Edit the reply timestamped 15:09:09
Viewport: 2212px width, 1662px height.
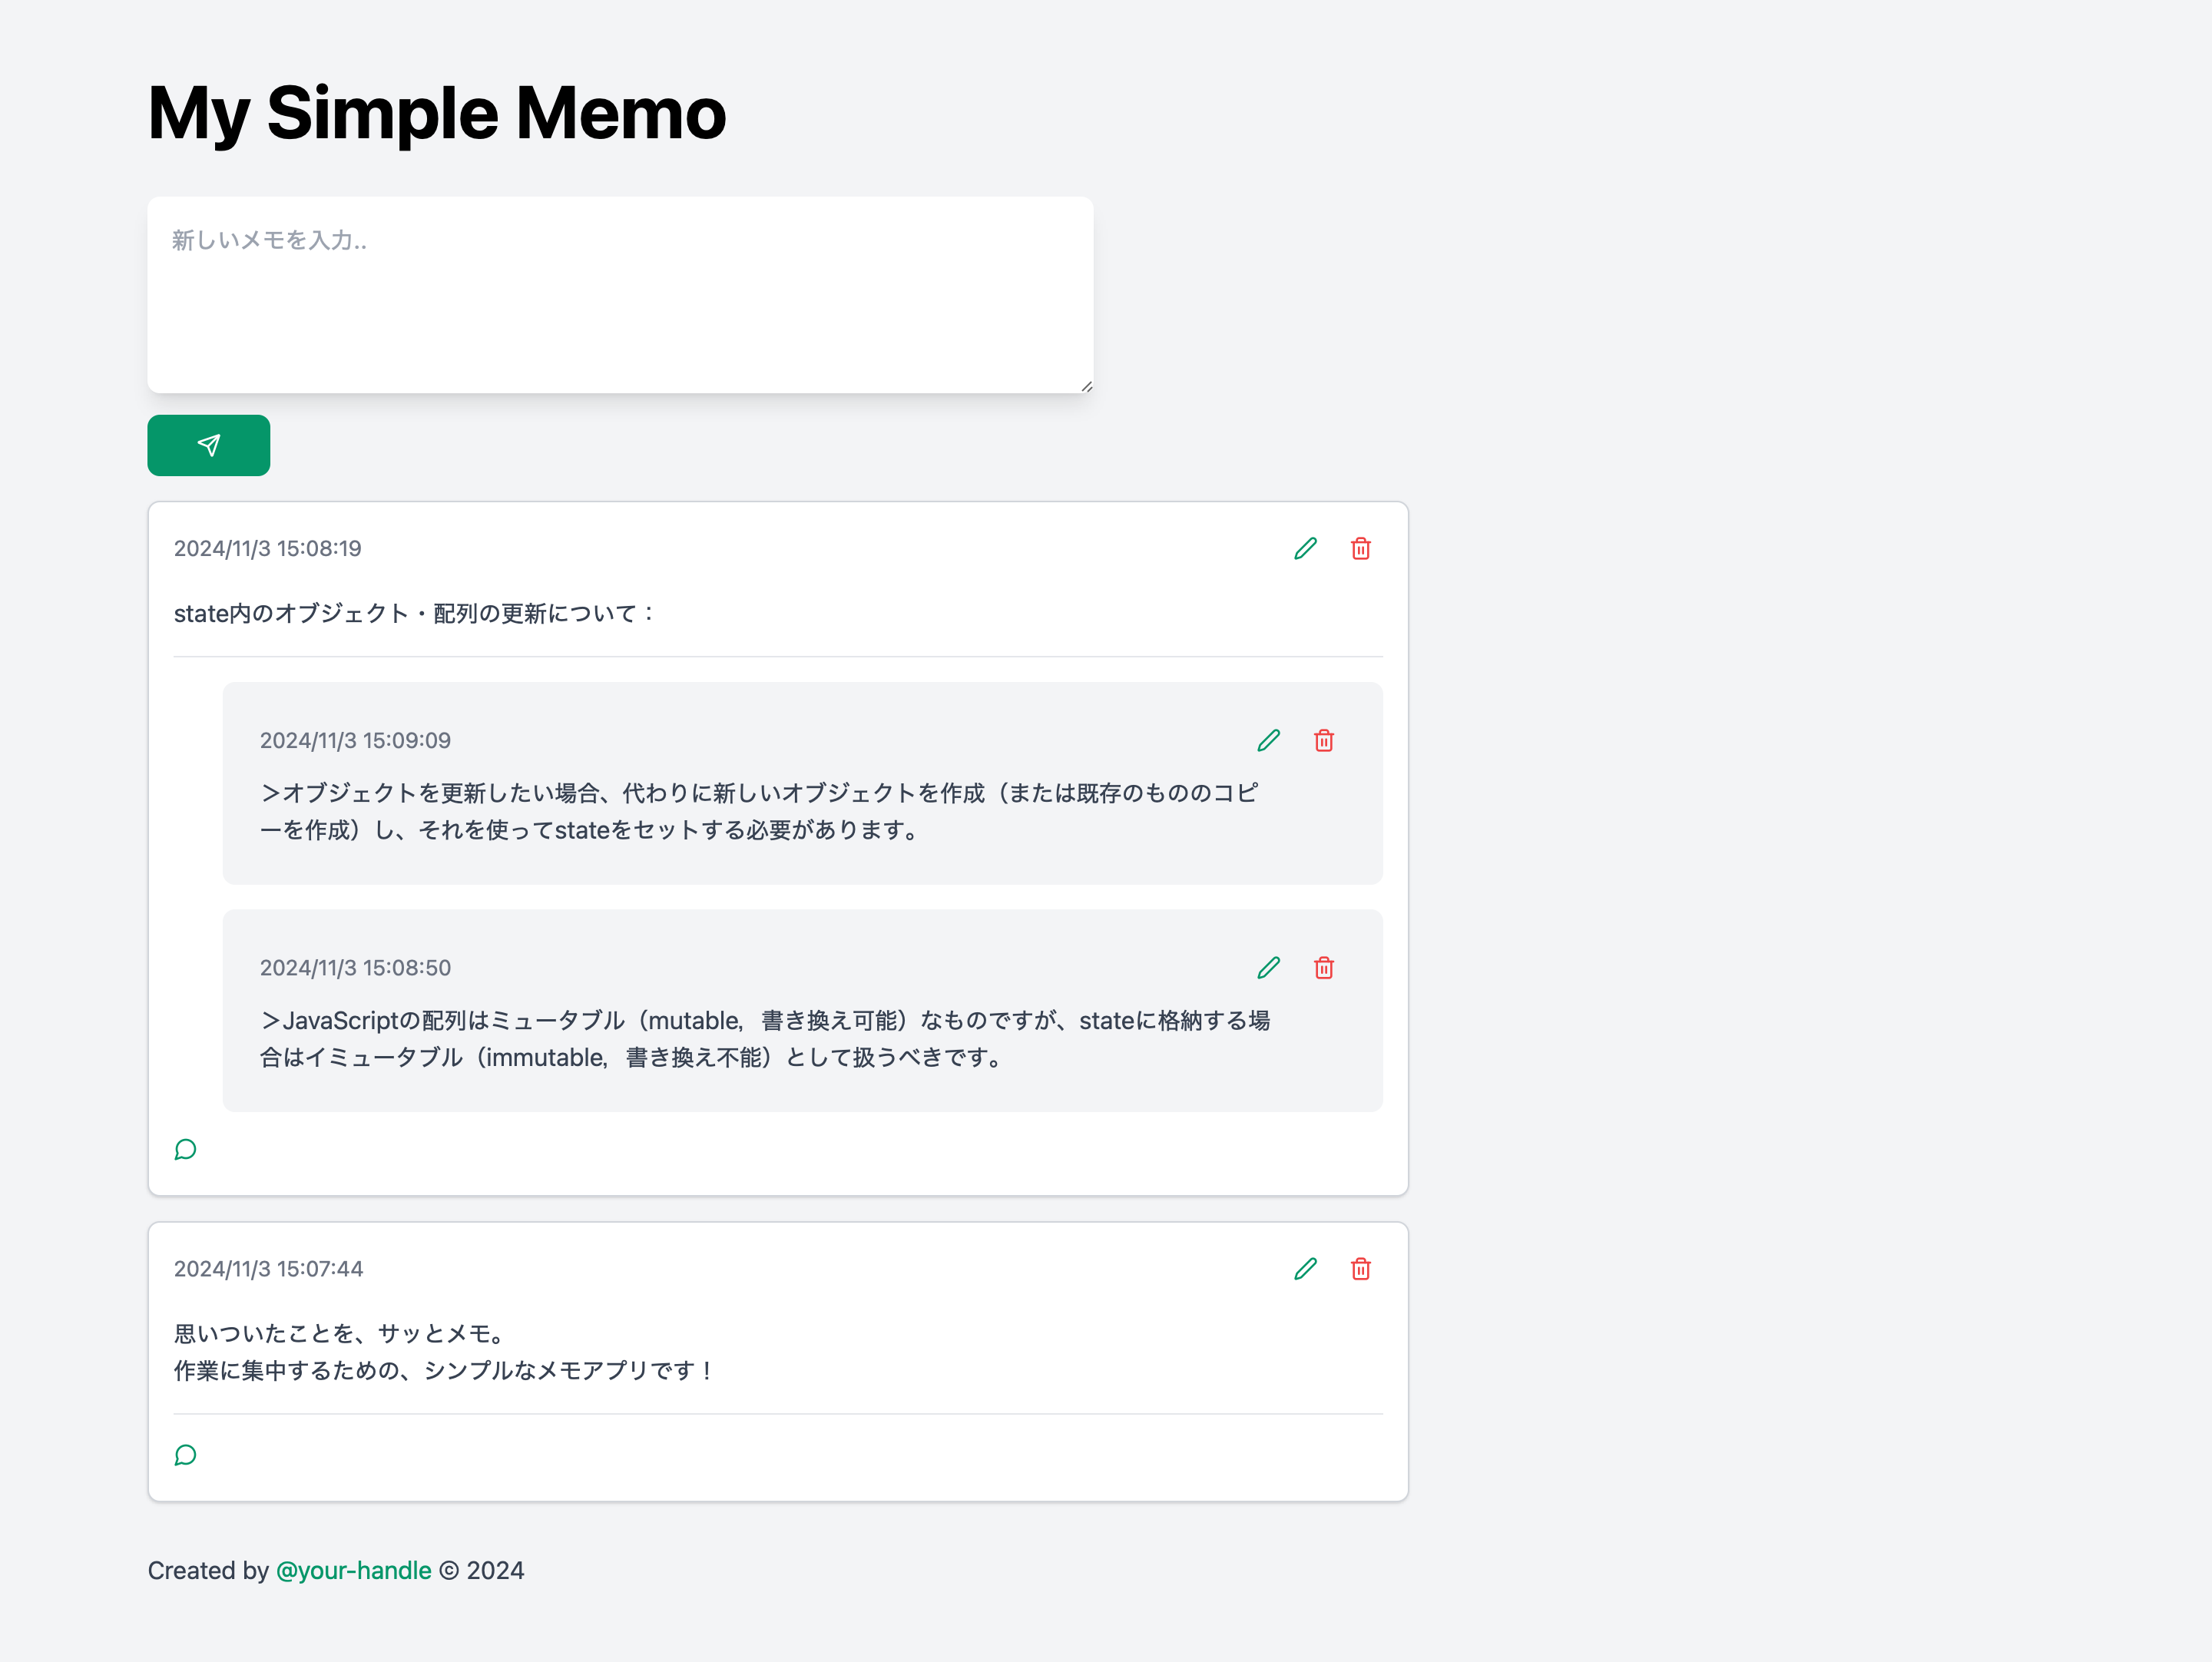[1268, 740]
